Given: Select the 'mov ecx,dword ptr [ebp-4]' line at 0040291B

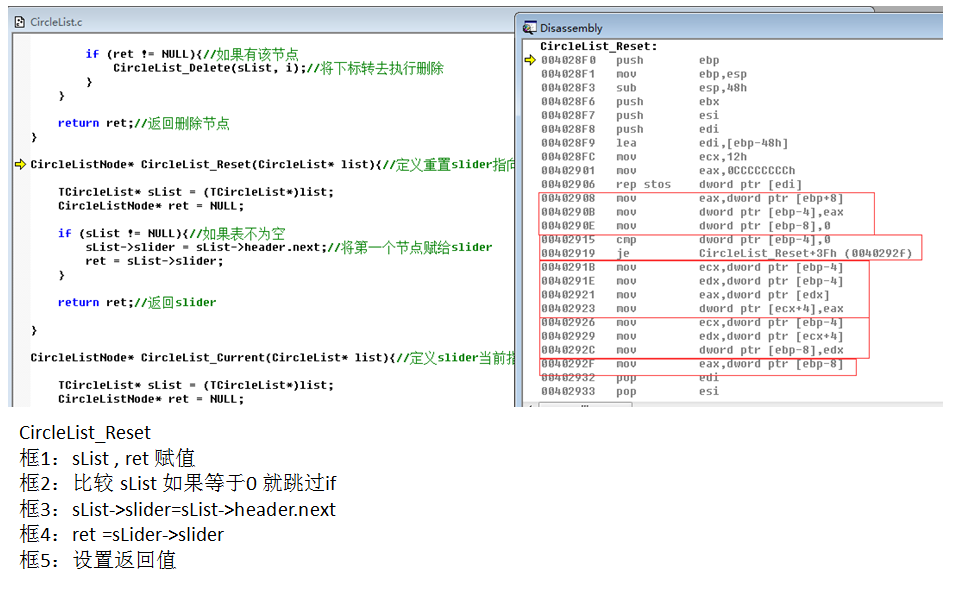Looking at the screenshot, I should [x=692, y=267].
